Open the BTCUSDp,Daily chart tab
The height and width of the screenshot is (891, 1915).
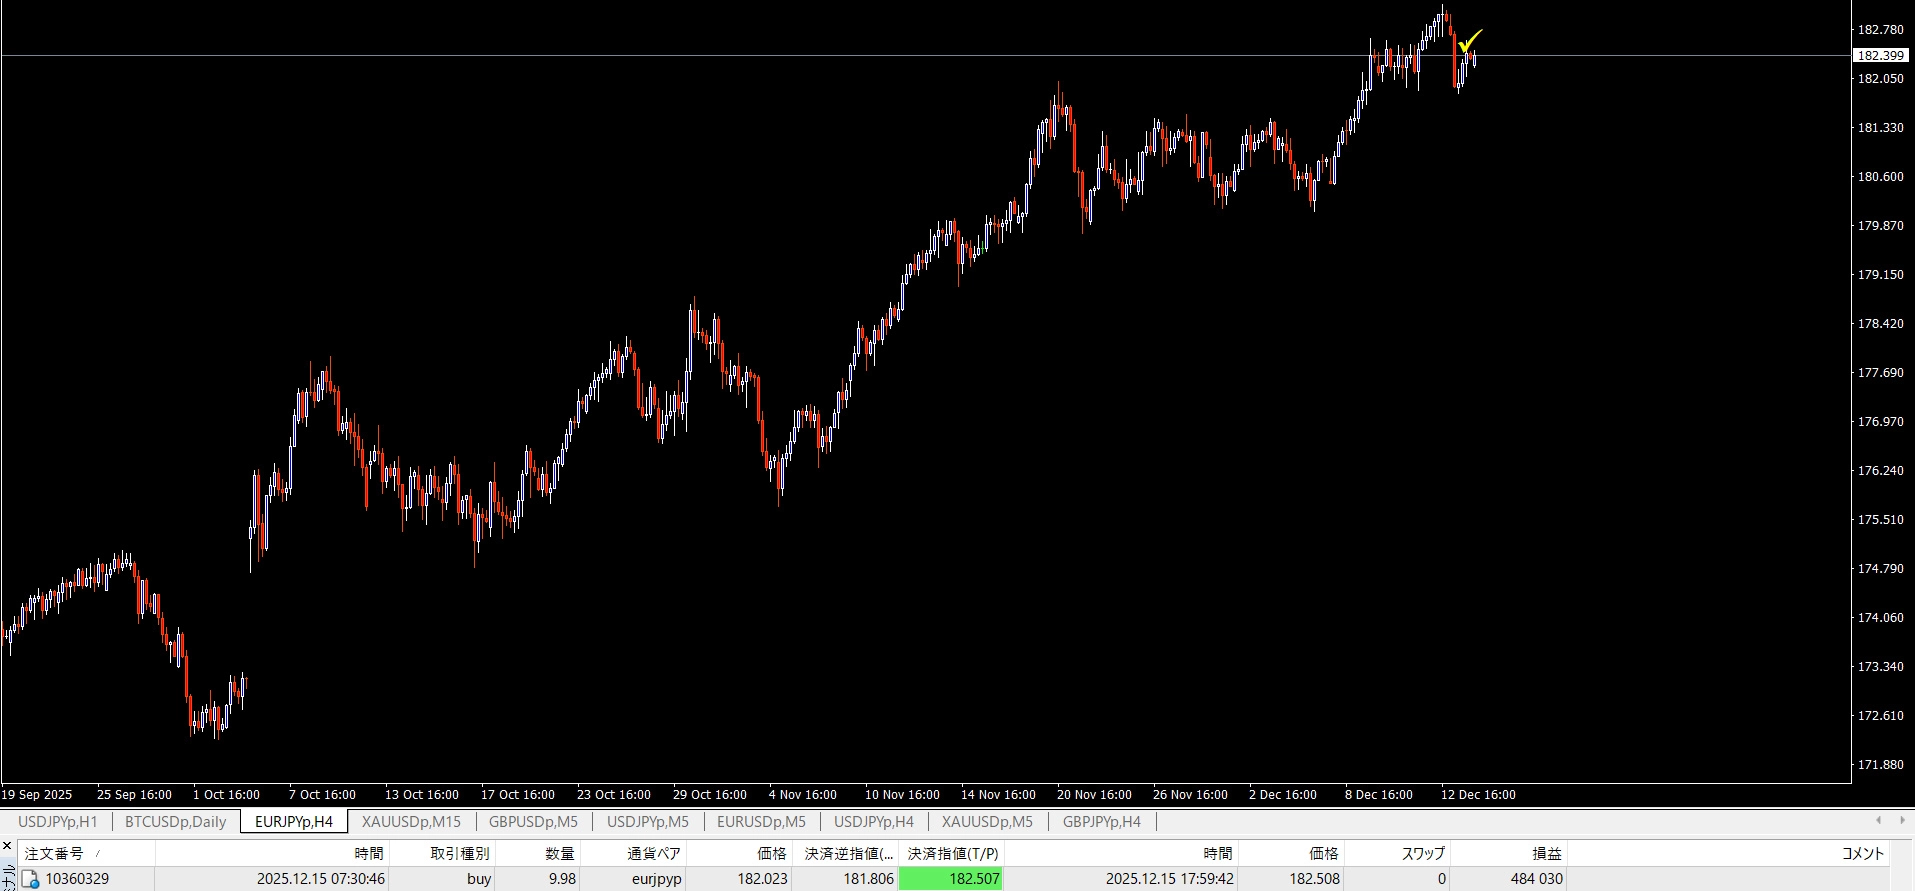[176, 822]
